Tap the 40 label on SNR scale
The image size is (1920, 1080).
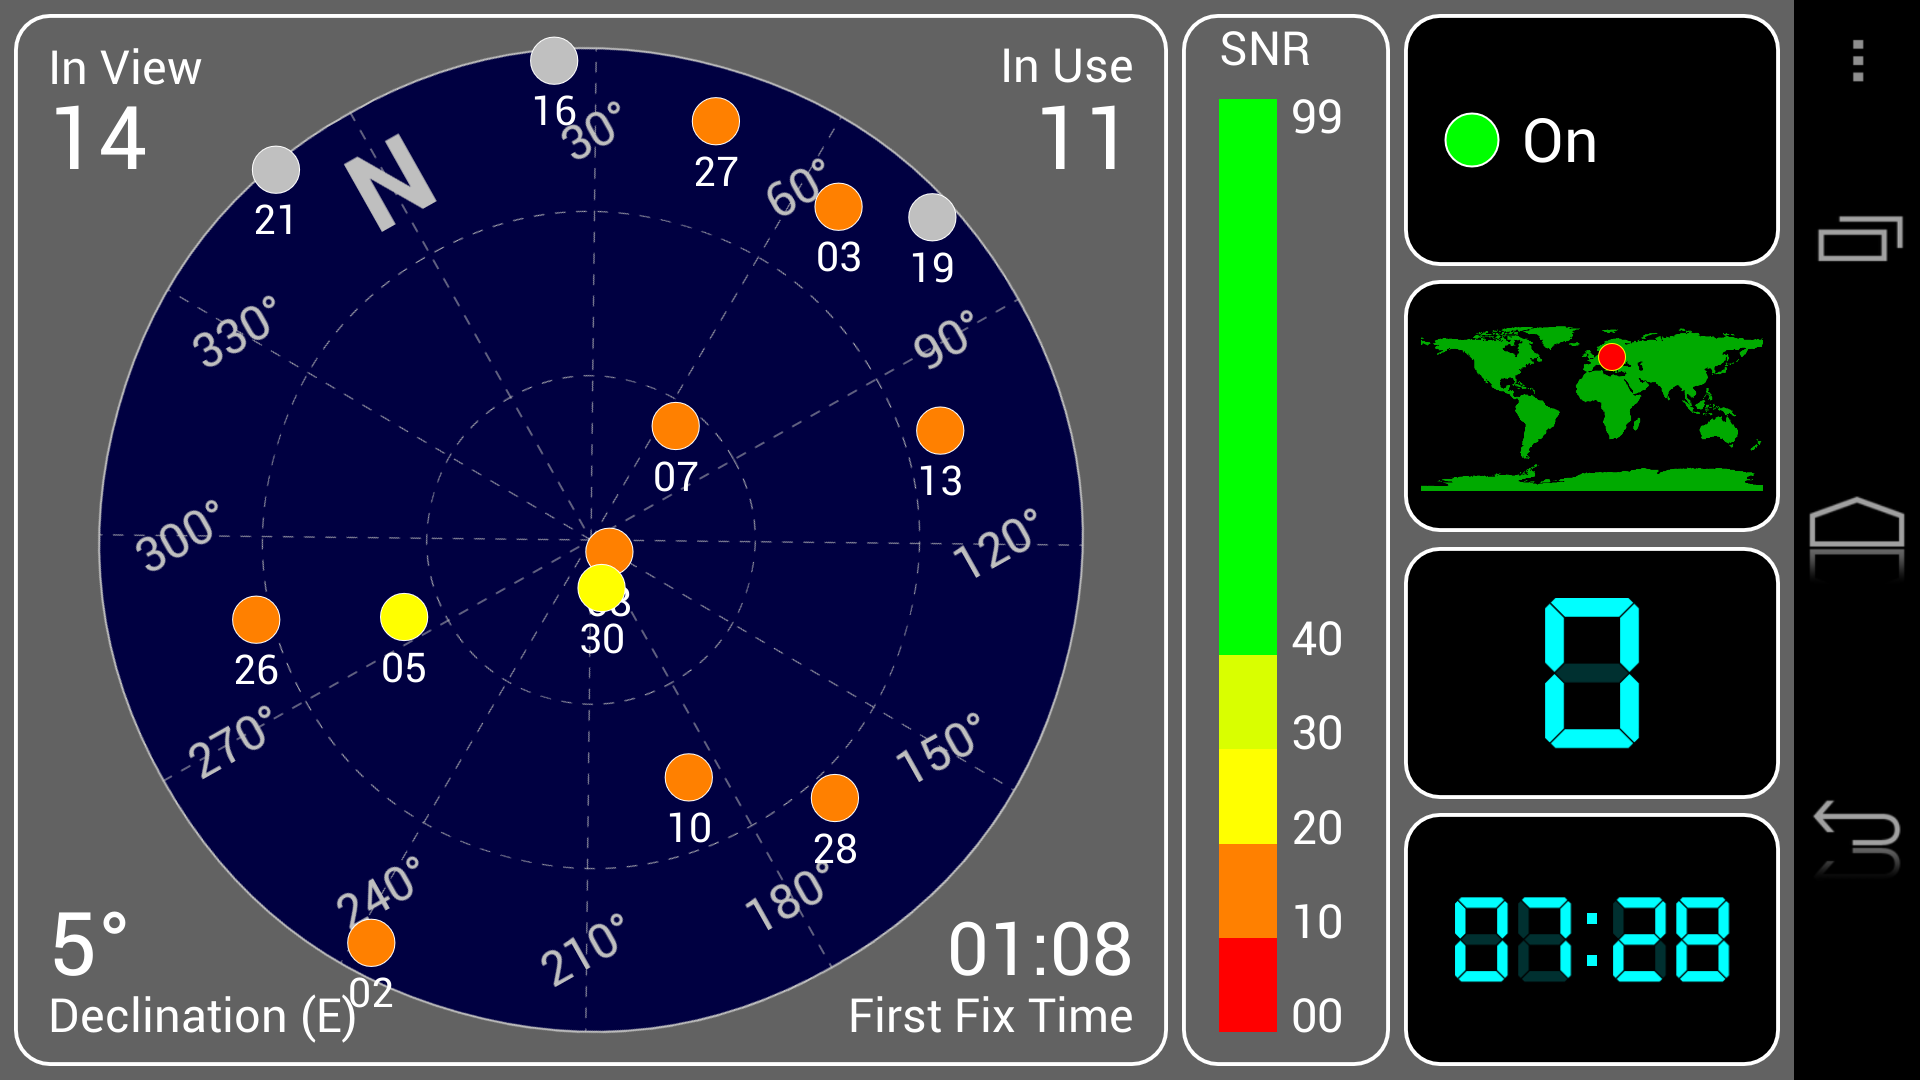pos(1317,639)
